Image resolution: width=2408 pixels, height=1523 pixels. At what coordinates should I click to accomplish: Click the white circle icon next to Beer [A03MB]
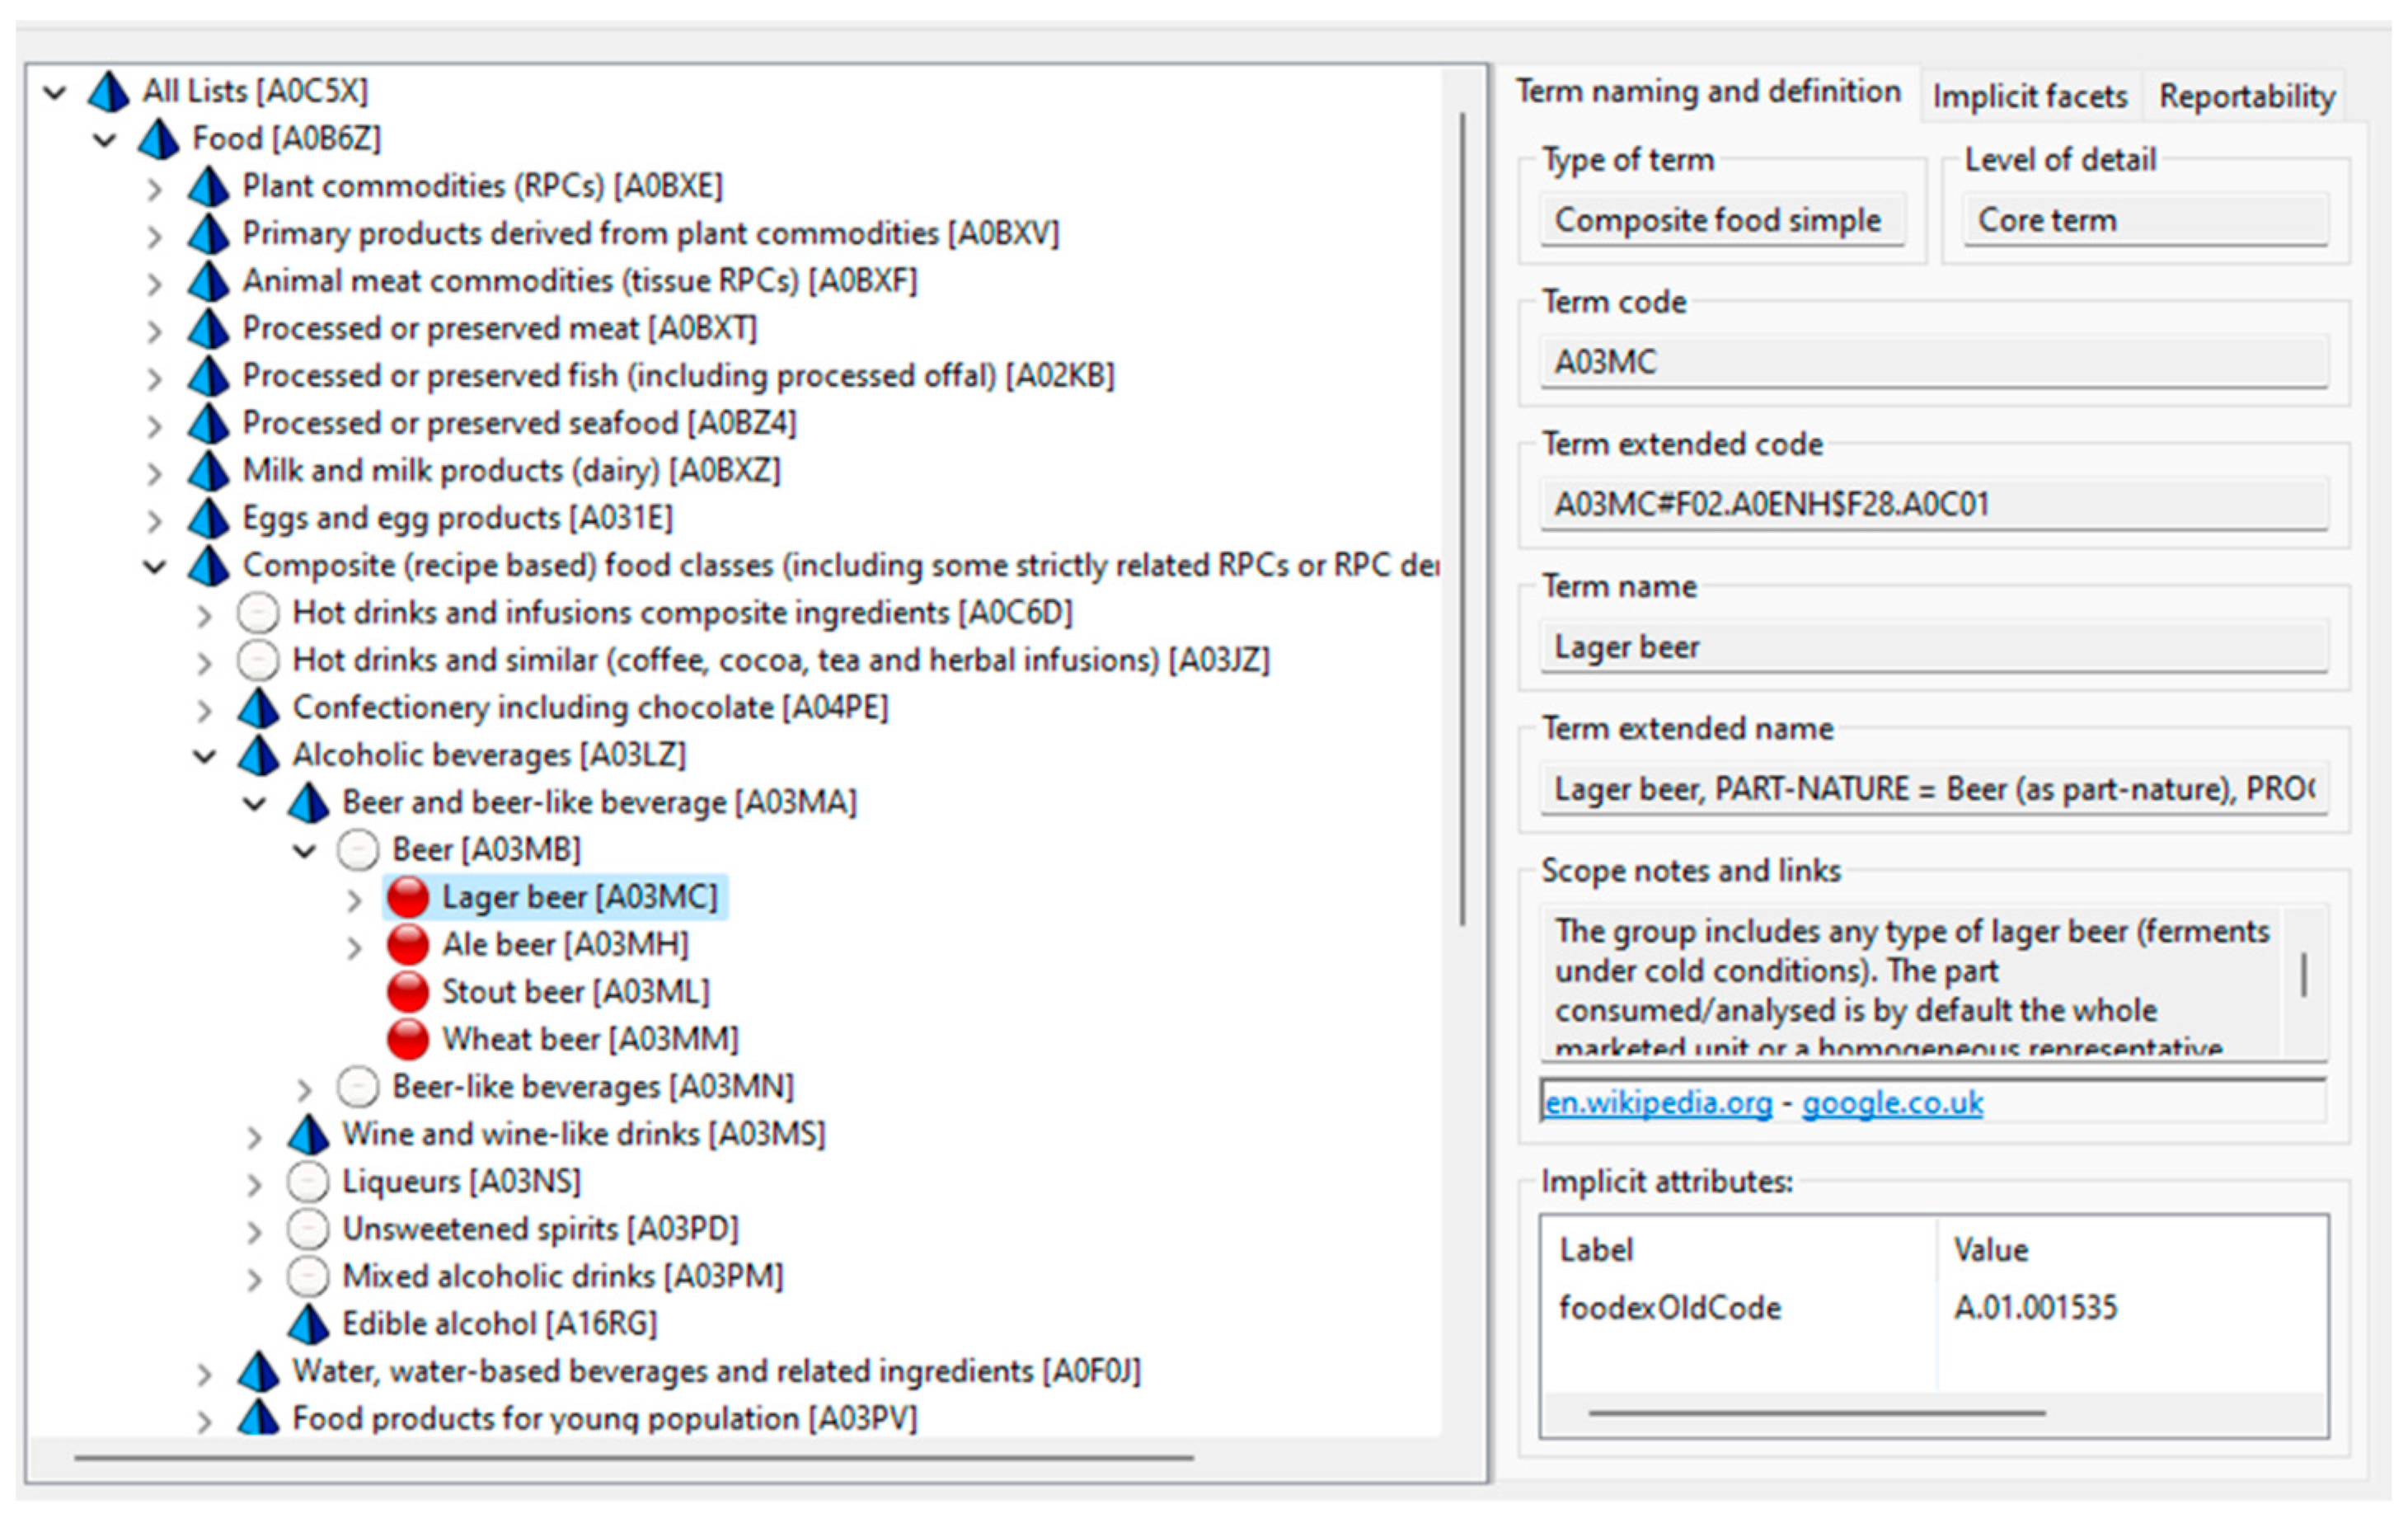pyautogui.click(x=358, y=850)
